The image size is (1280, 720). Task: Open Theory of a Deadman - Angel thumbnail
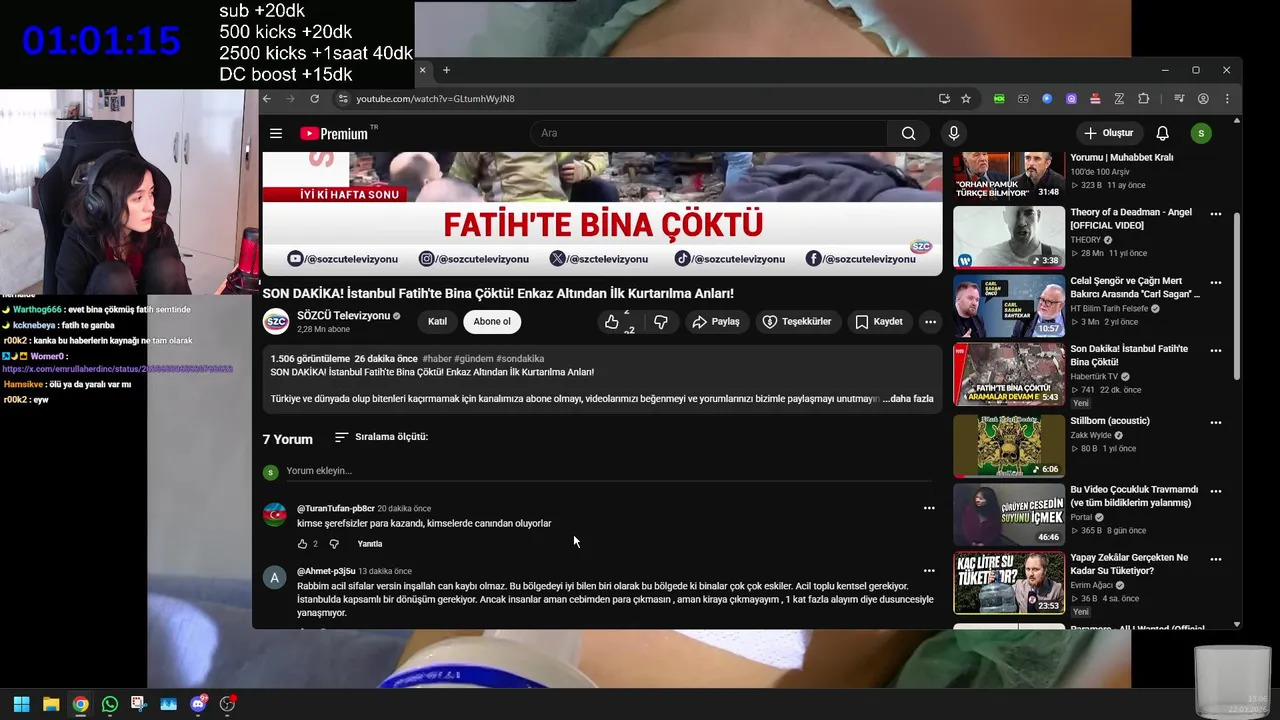(x=1009, y=237)
